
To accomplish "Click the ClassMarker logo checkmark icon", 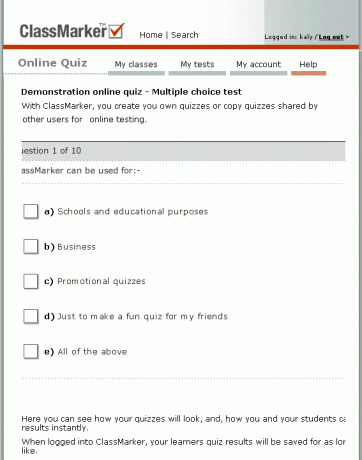I will 116,31.
